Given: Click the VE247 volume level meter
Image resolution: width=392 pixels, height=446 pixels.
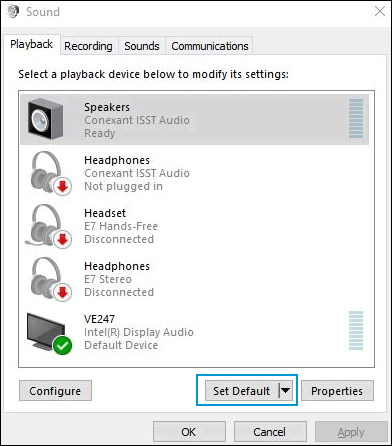Looking at the screenshot, I should pyautogui.click(x=356, y=330).
